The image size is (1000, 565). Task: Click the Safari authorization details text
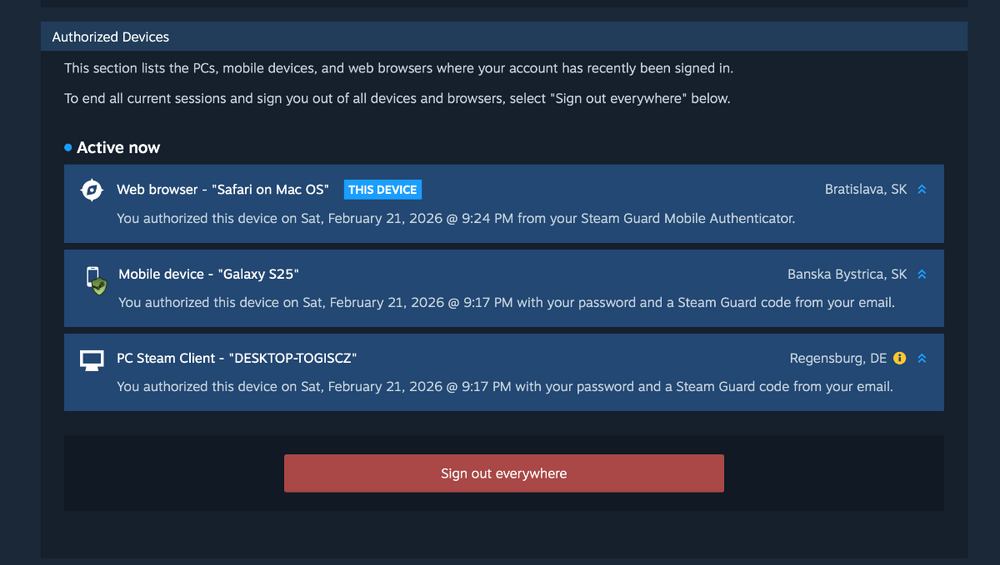click(x=456, y=218)
